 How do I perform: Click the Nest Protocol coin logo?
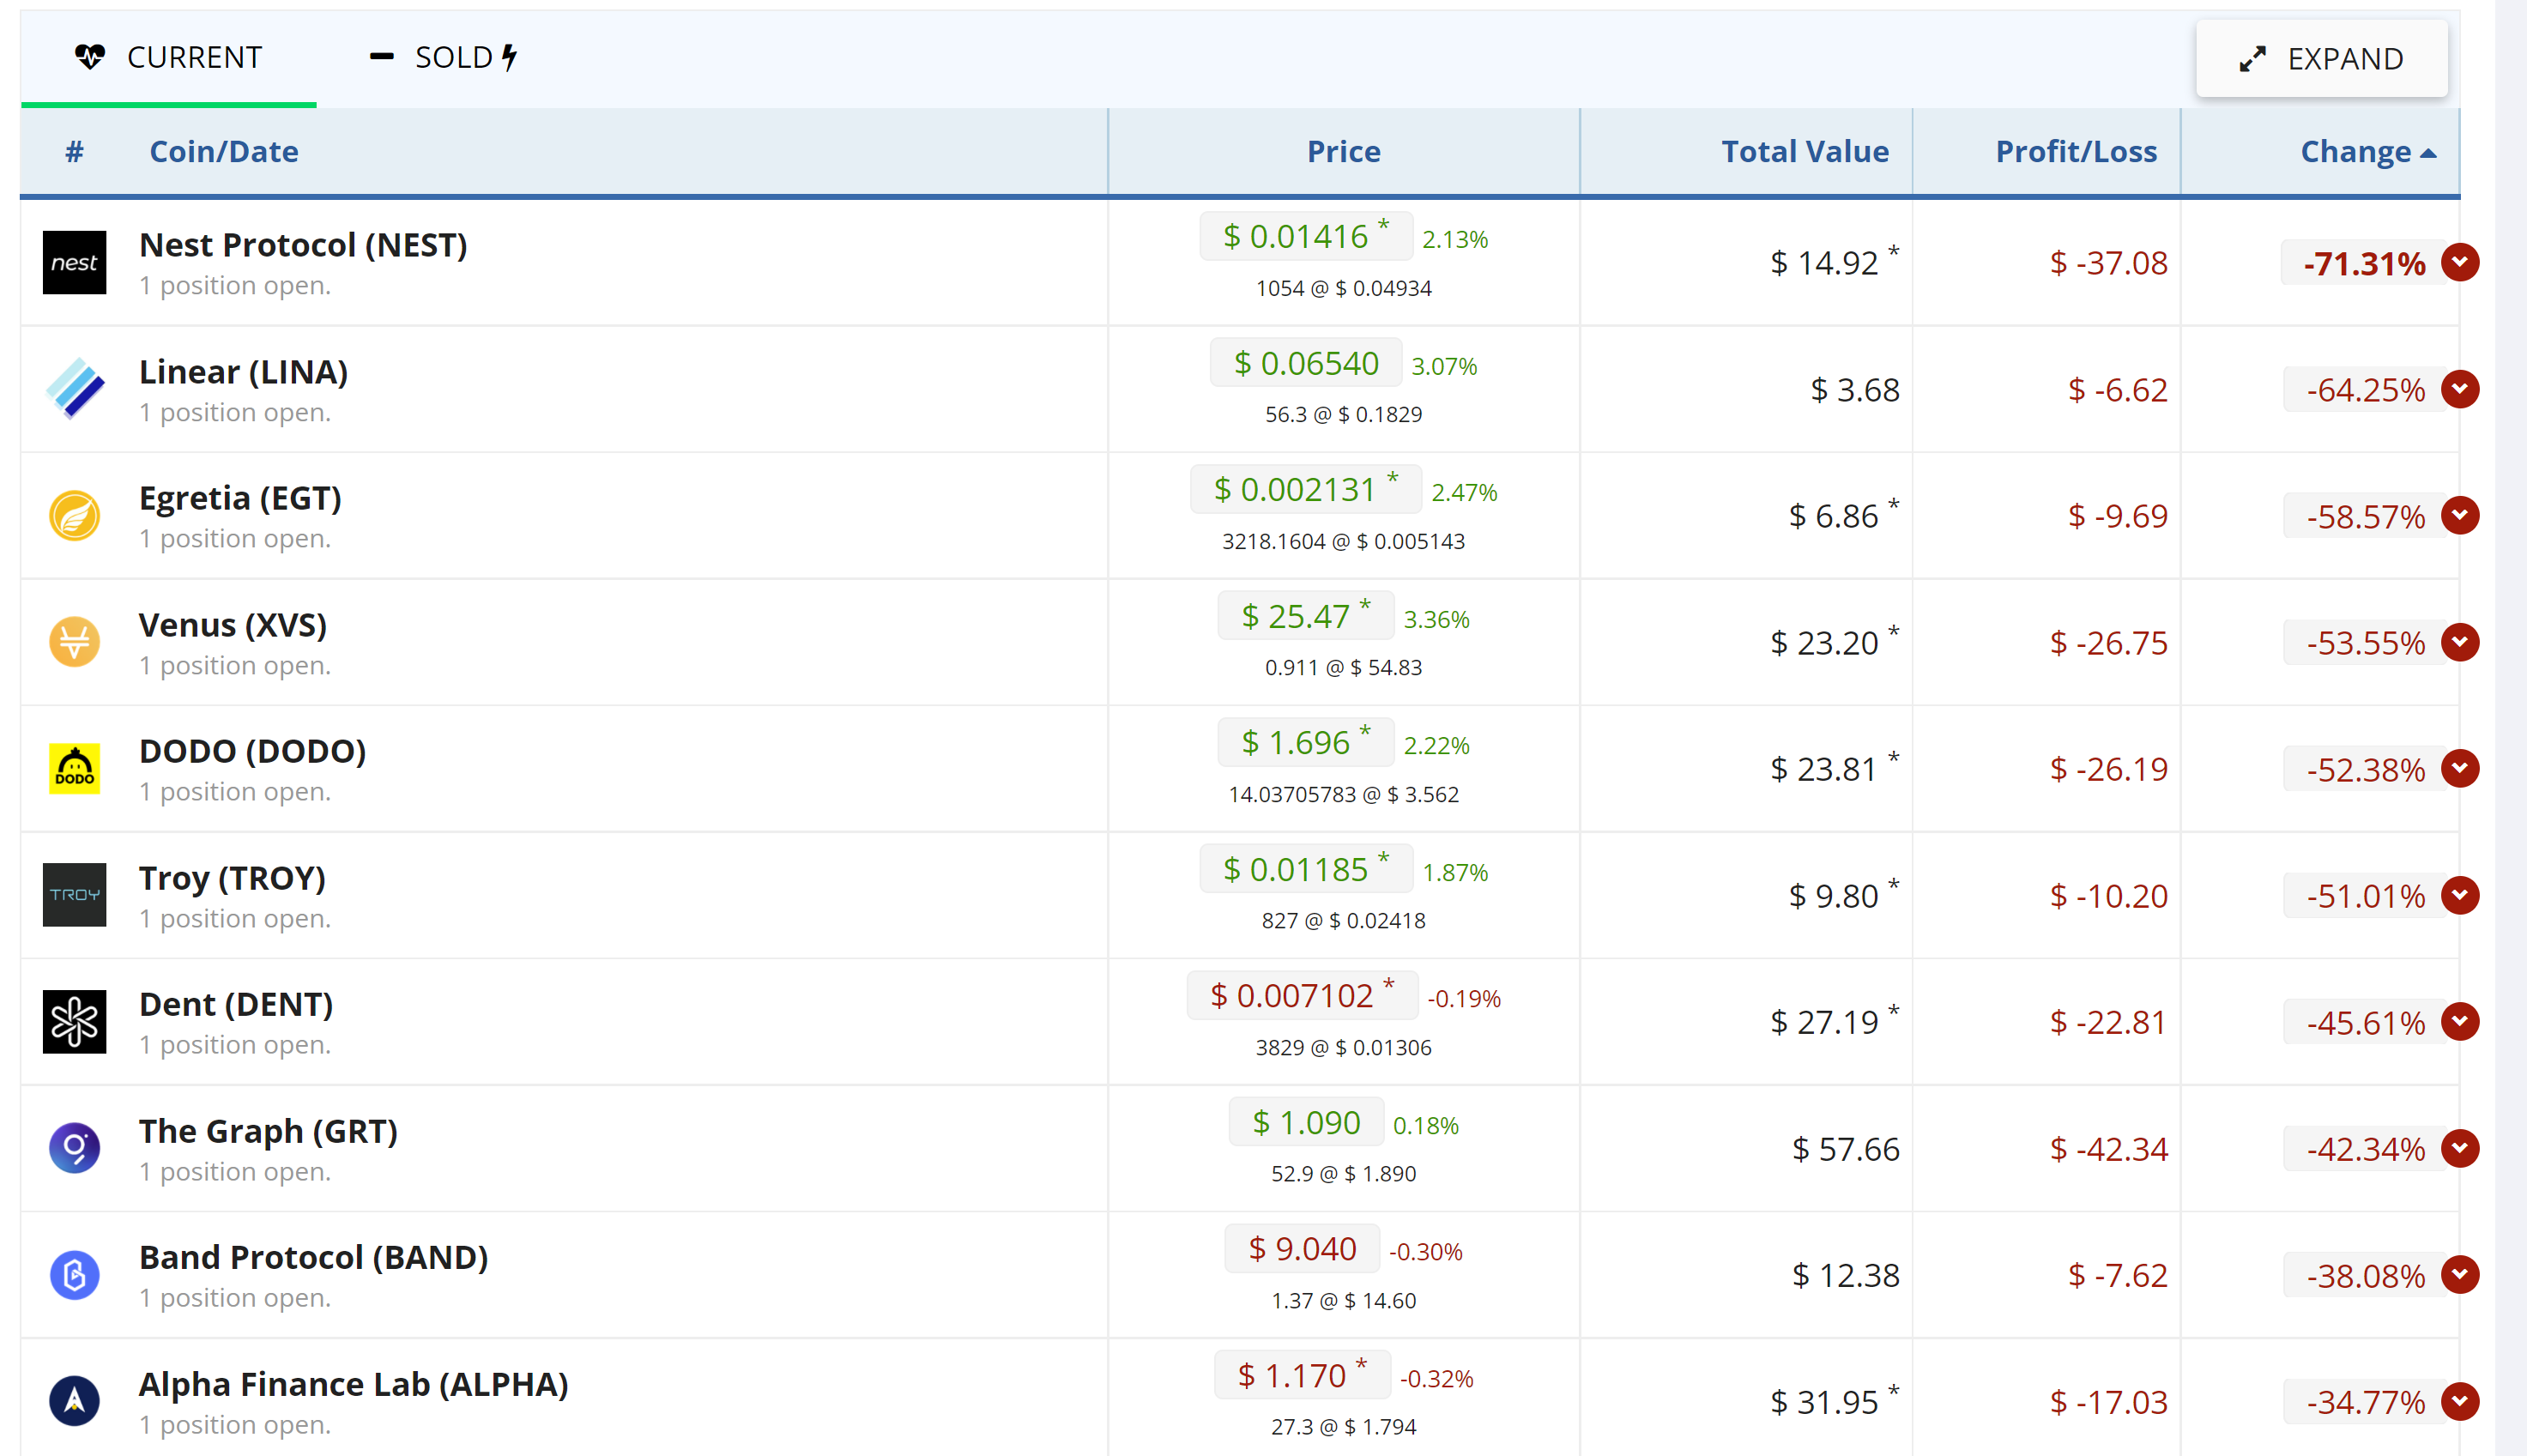74,263
